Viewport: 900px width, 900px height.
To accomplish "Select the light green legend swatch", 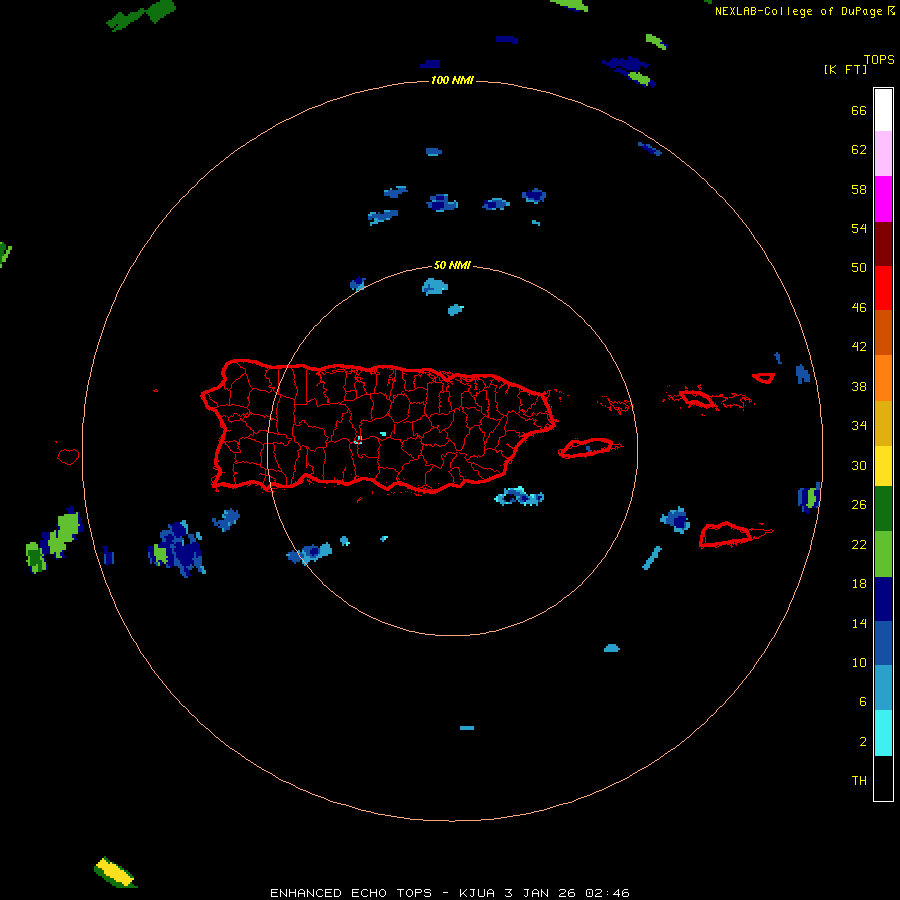I will (x=883, y=554).
